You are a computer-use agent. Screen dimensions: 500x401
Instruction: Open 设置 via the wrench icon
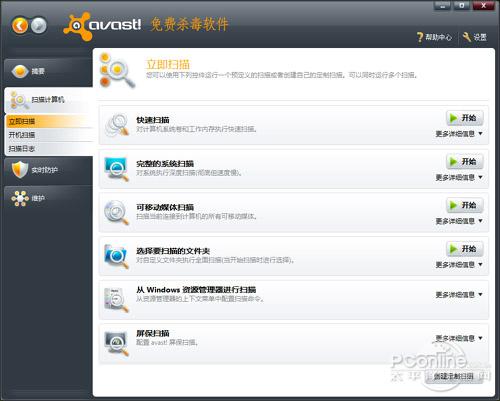pos(467,37)
